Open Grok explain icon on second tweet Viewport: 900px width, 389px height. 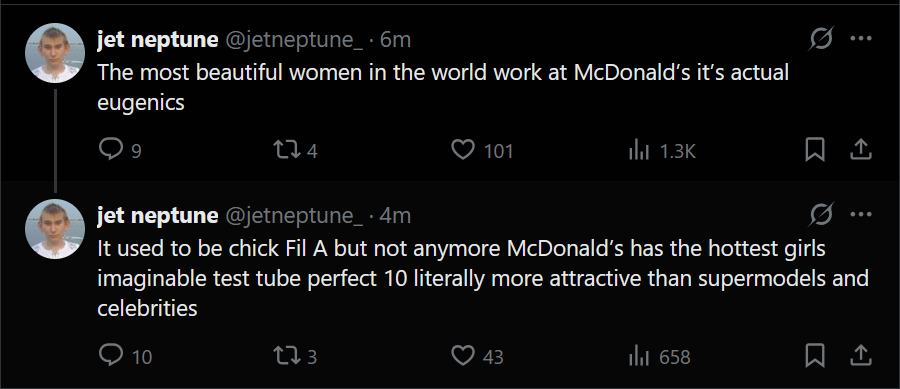tap(821, 215)
